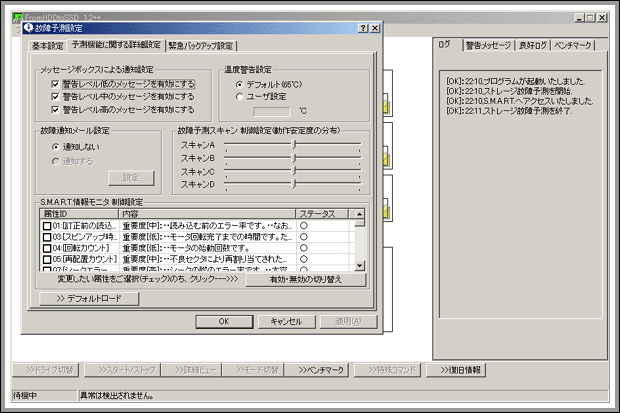Image resolution: width=620 pixels, height=413 pixels.
Task: Toggle 警告レベル中のメッセージを有効にする checkbox
Action: coord(55,97)
